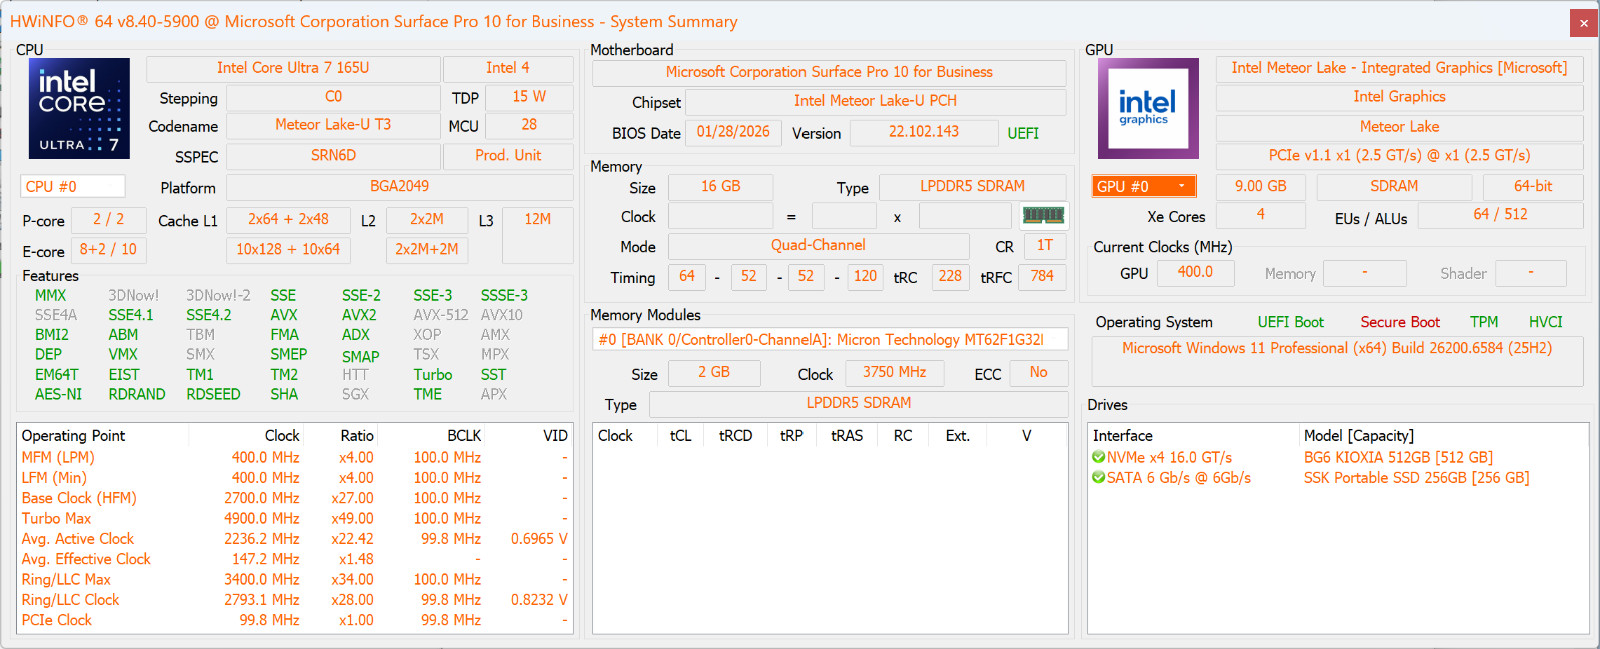Image resolution: width=1600 pixels, height=649 pixels.
Task: Click the PCIe v1.1 x1 GPU bus field
Action: pos(1399,156)
